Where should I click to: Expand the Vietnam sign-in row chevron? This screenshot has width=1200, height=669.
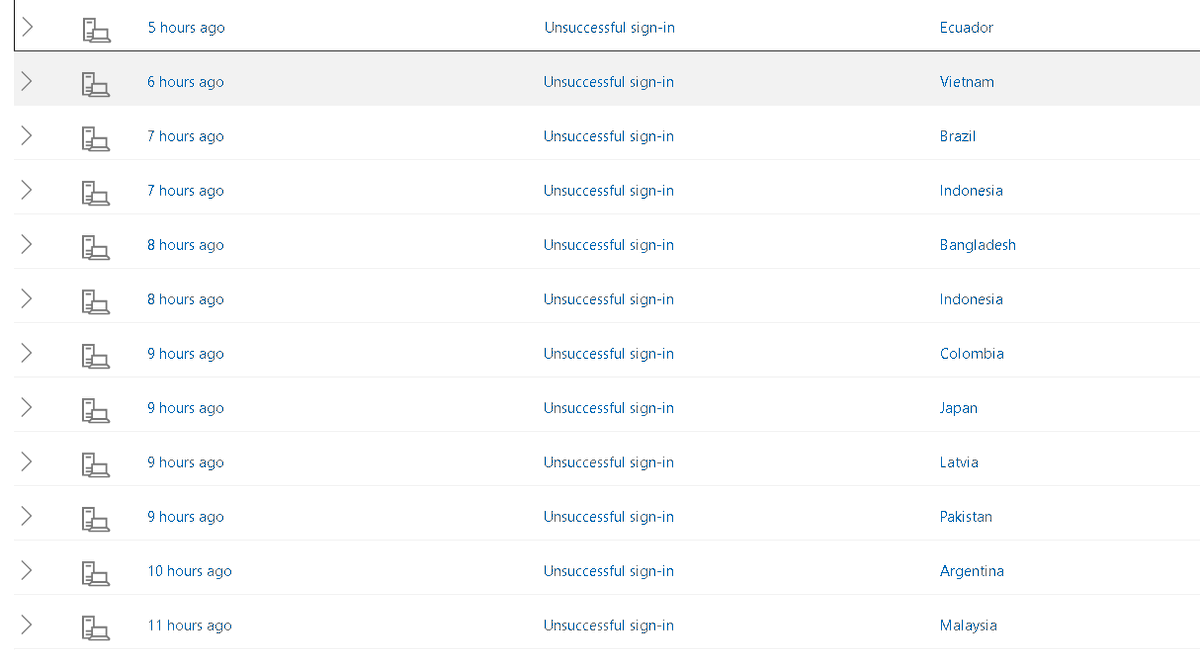(27, 82)
